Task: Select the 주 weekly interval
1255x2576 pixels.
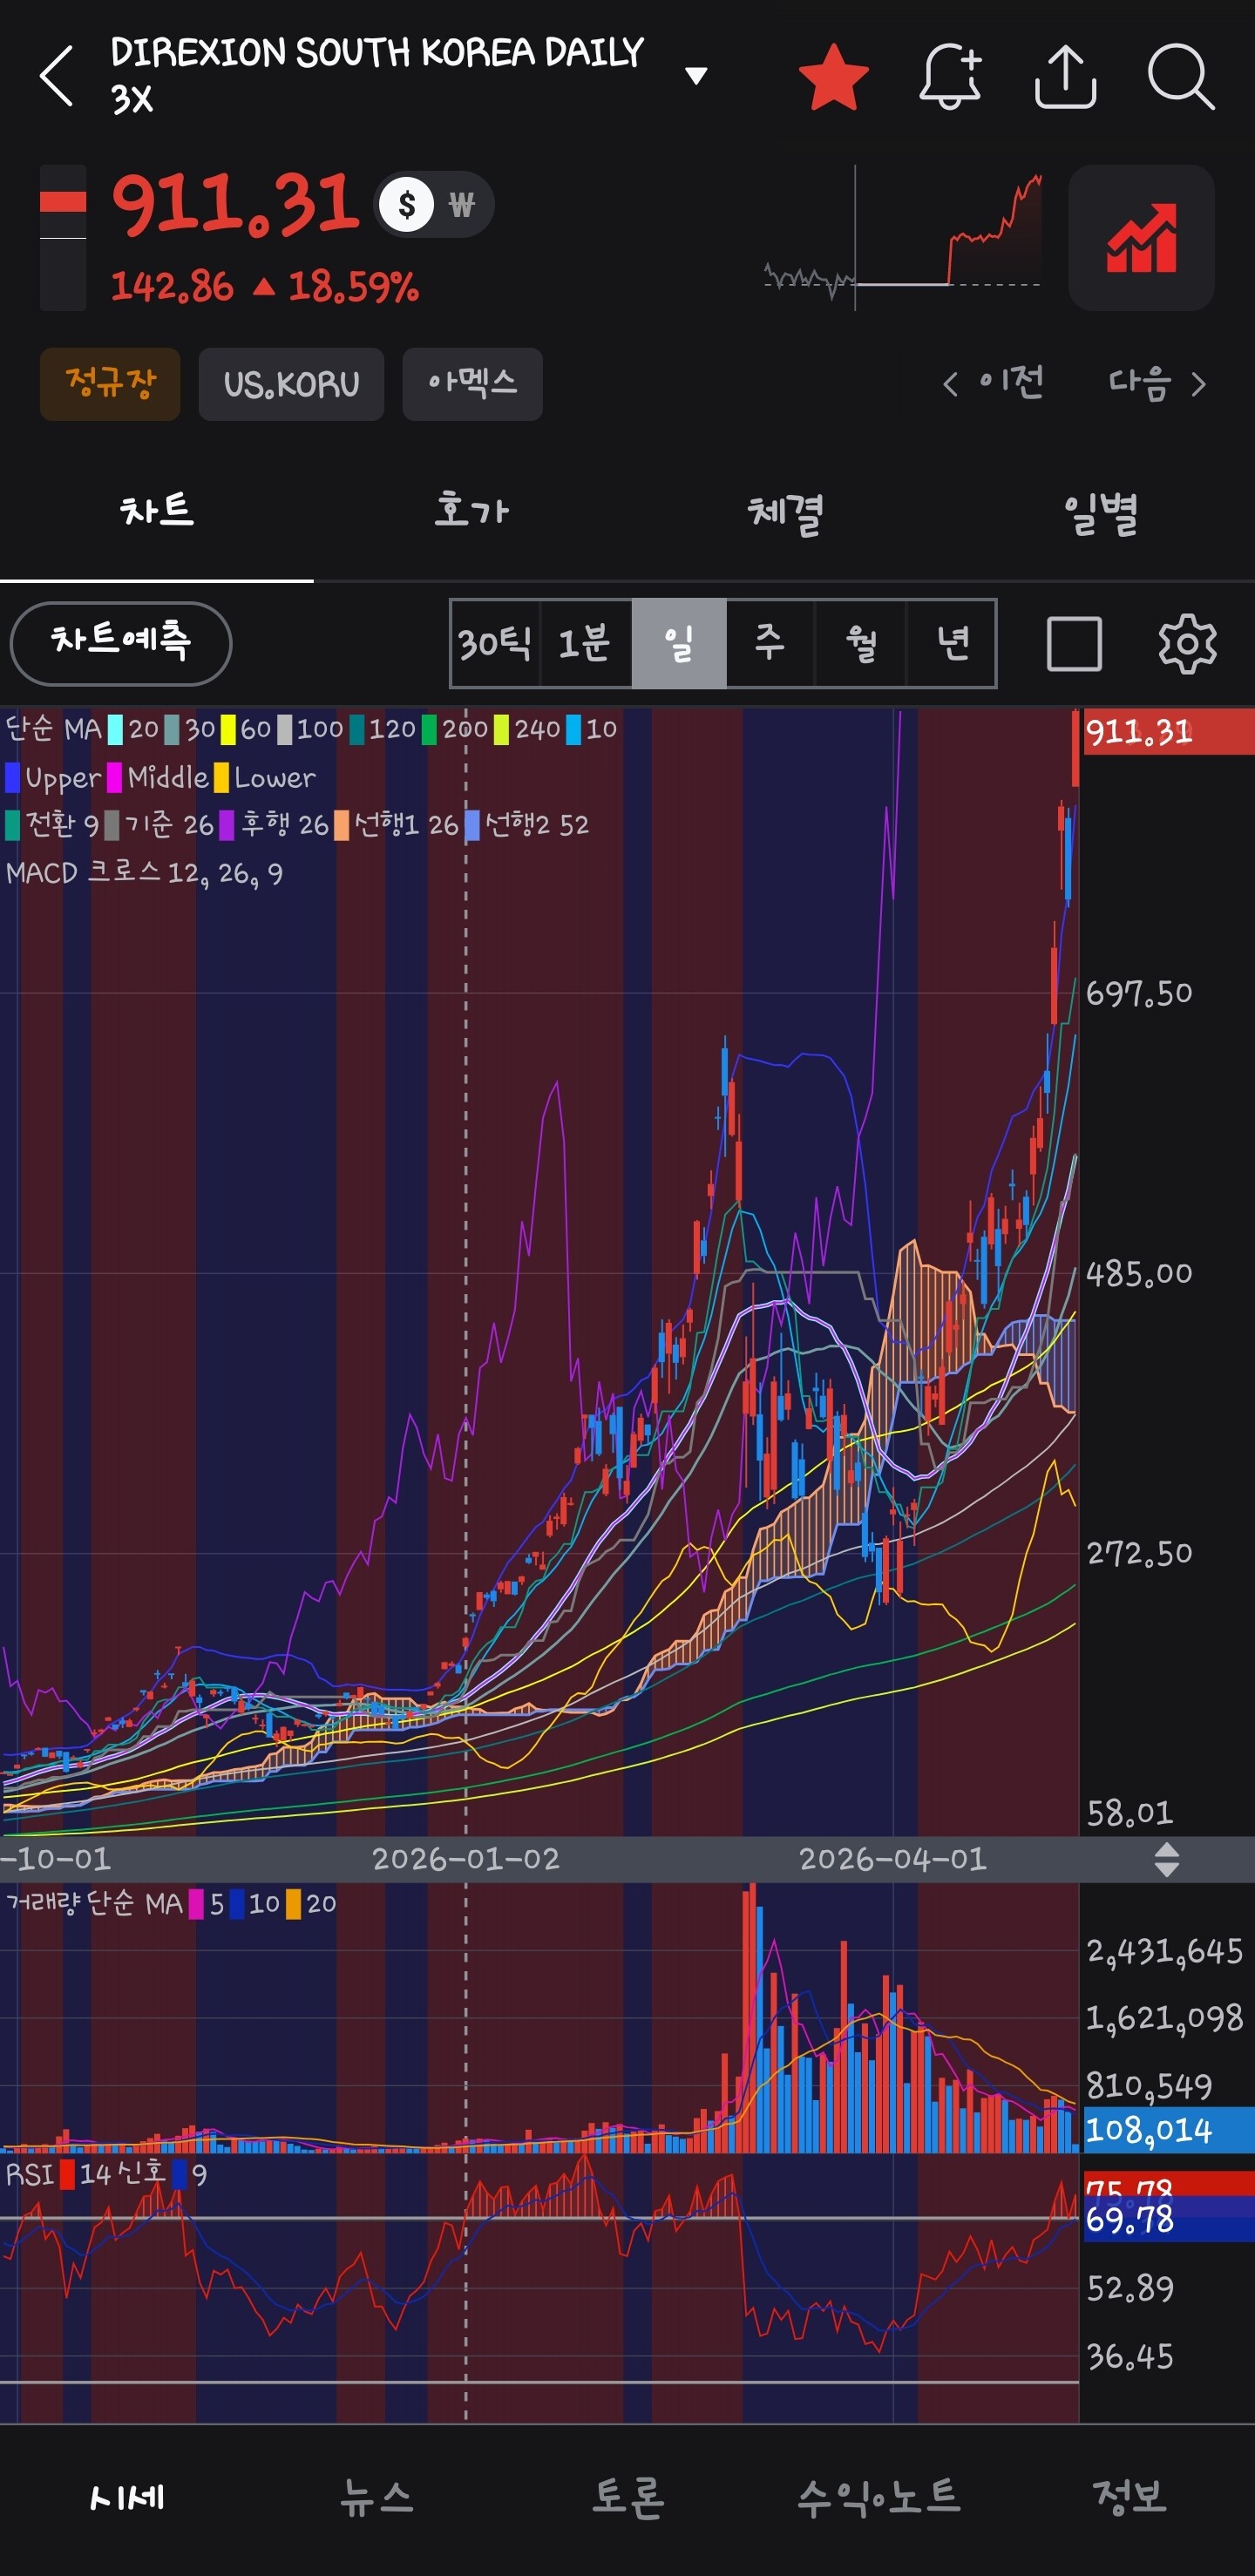Action: [x=769, y=643]
